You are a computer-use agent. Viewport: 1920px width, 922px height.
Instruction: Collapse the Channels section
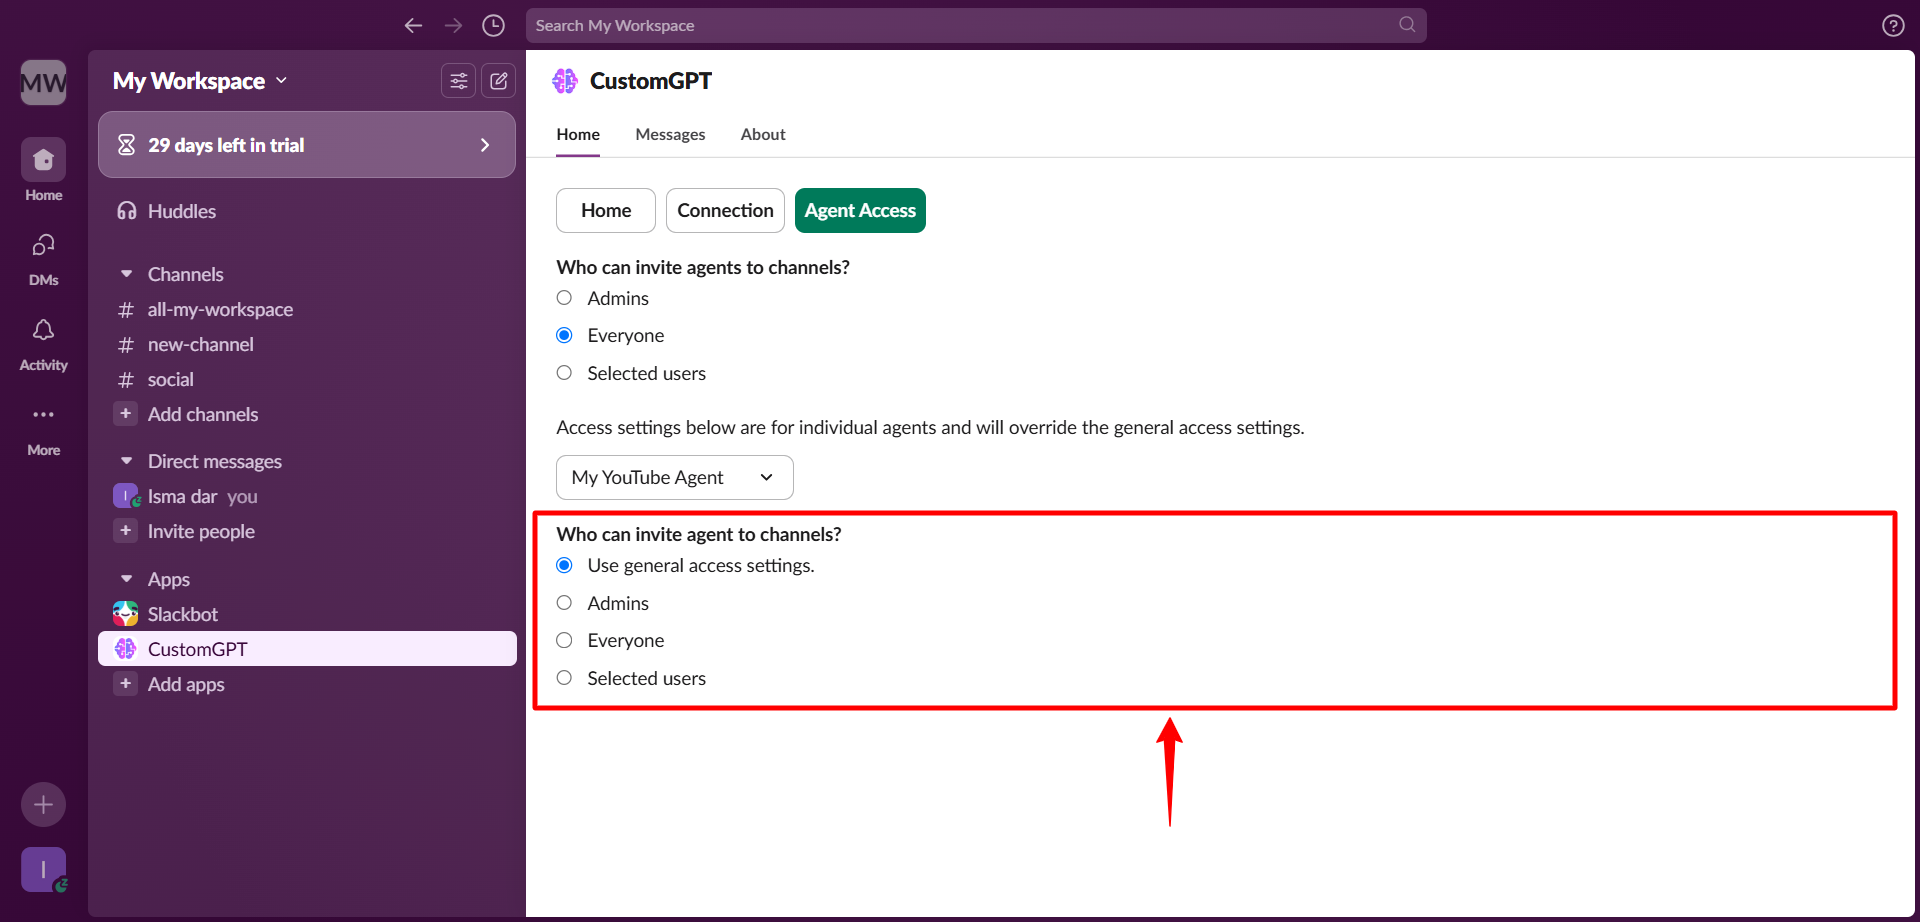(x=126, y=274)
